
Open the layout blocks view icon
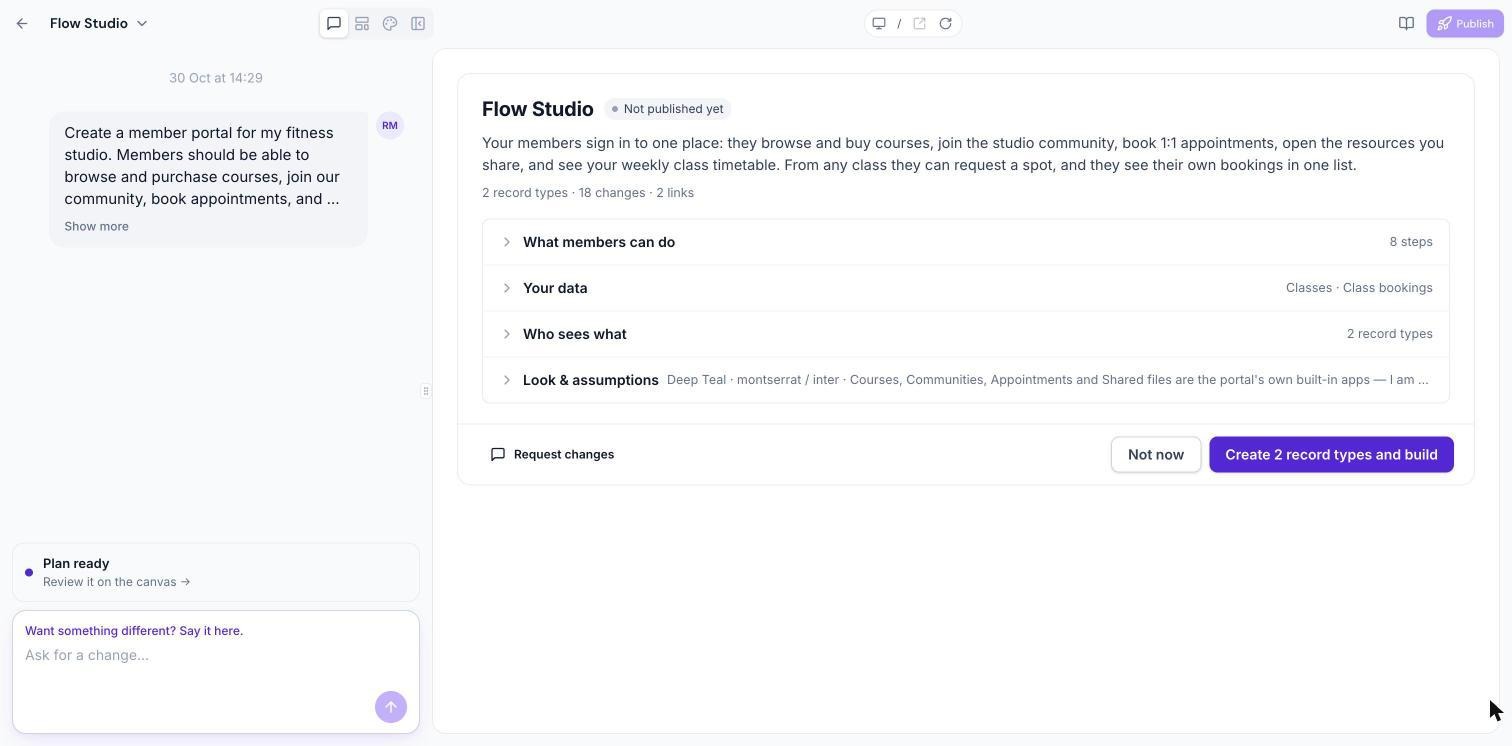tap(362, 23)
